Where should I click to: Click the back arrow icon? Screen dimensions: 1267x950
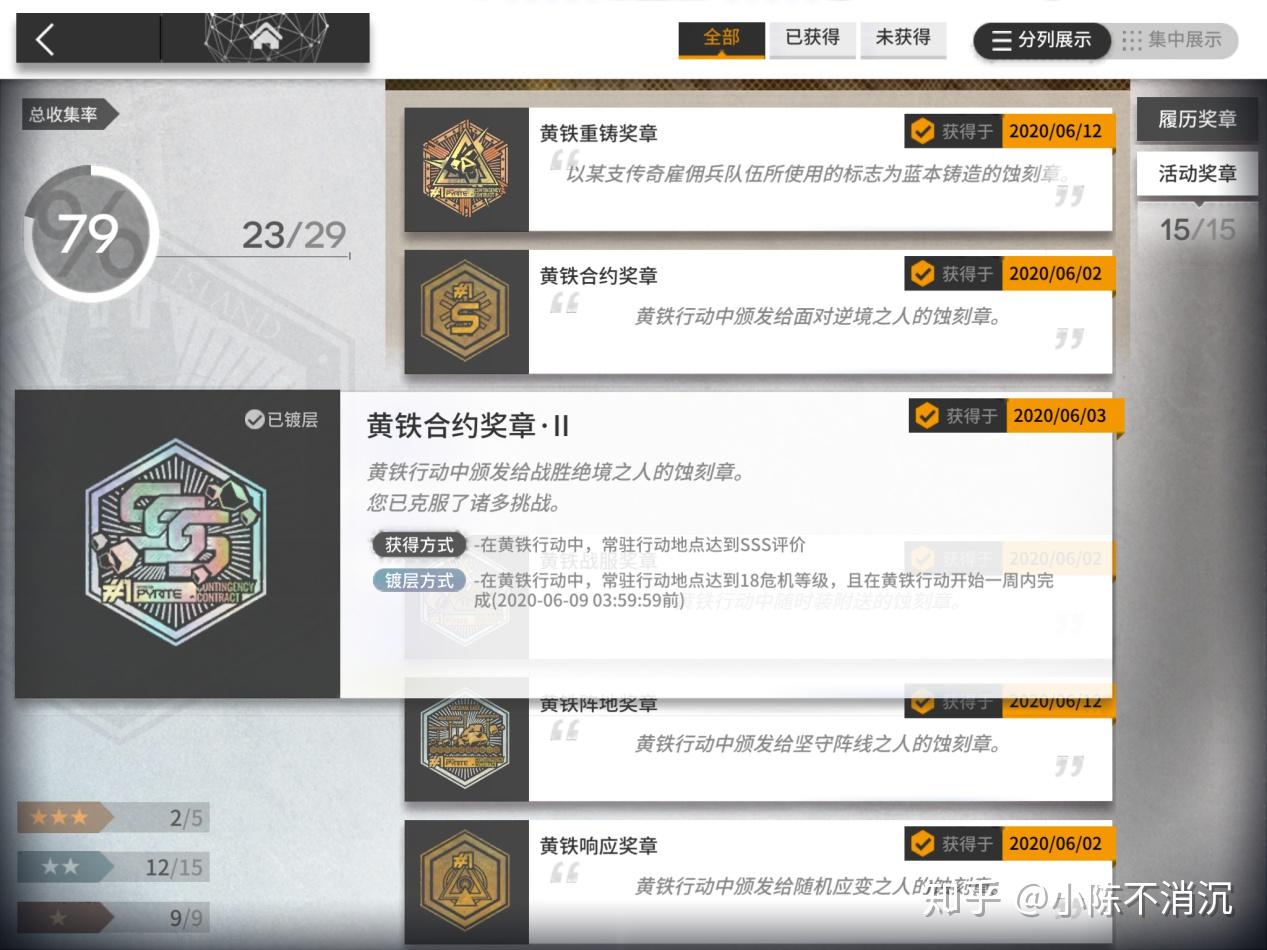click(x=45, y=39)
